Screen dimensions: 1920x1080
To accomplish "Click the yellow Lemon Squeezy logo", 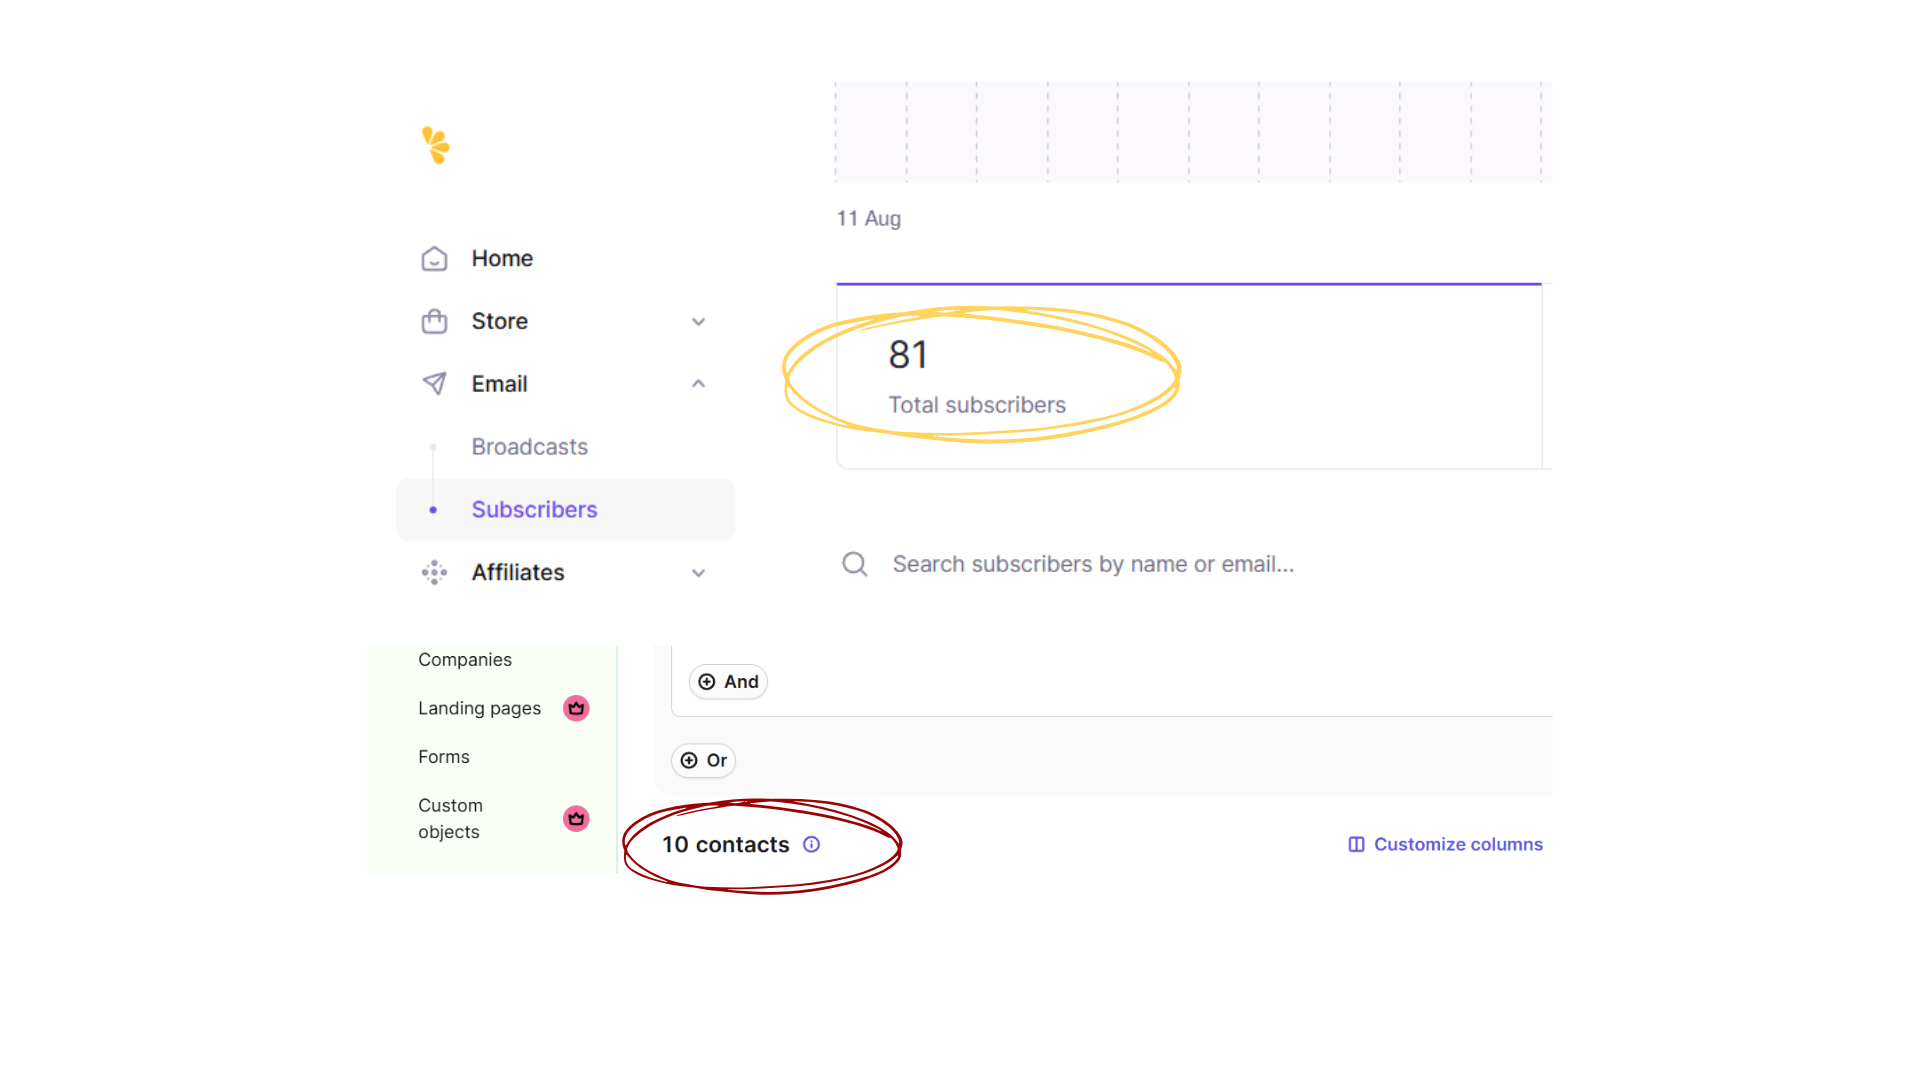I will coord(436,146).
